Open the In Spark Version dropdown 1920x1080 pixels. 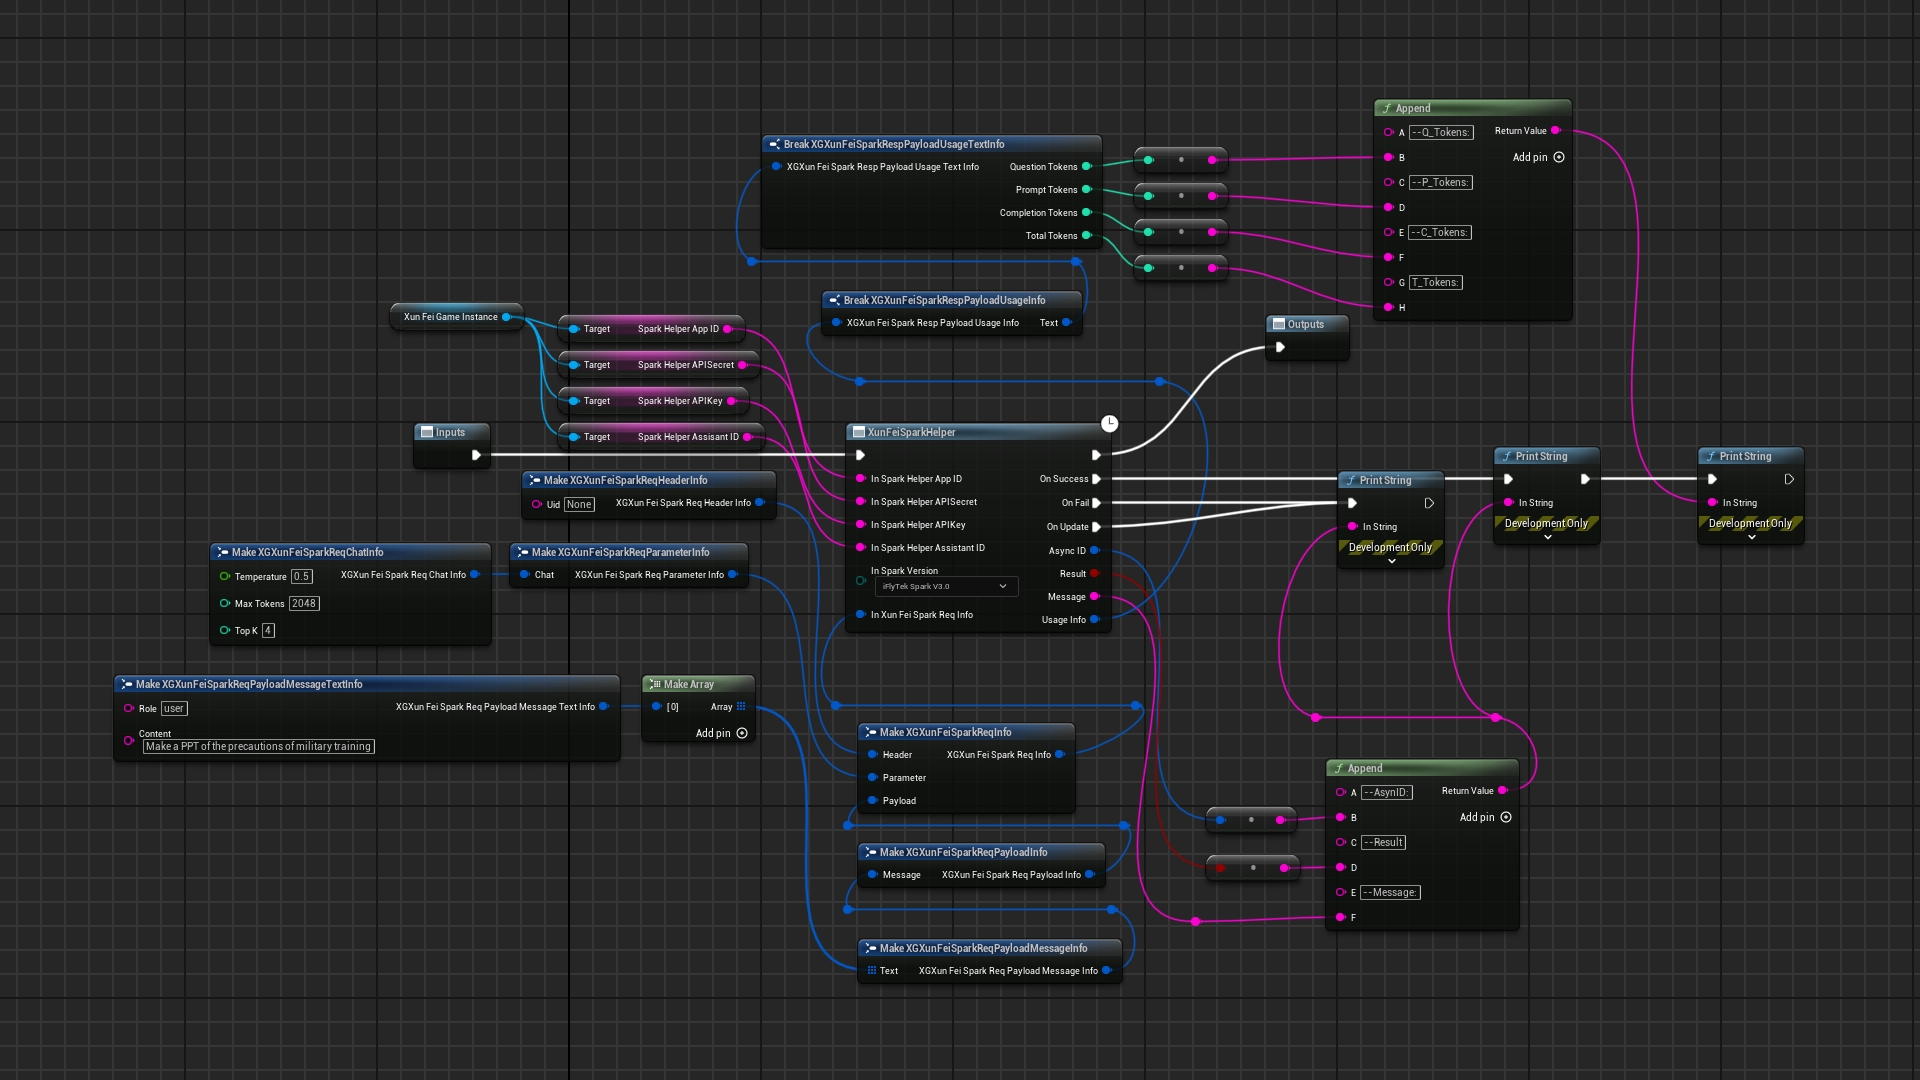(x=946, y=587)
